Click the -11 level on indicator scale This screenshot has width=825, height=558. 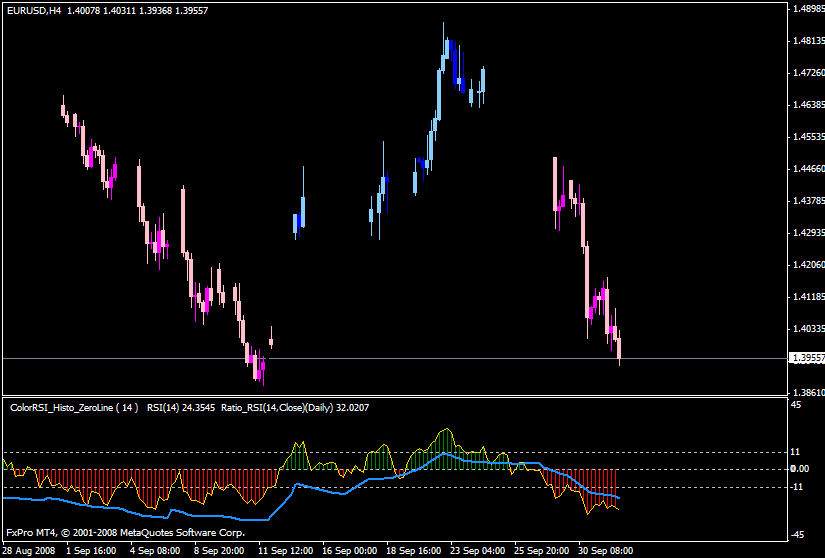(798, 487)
